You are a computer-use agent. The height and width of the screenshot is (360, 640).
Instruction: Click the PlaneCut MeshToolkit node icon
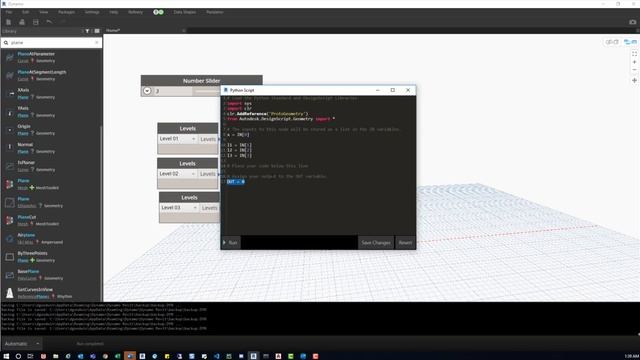tap(9, 220)
